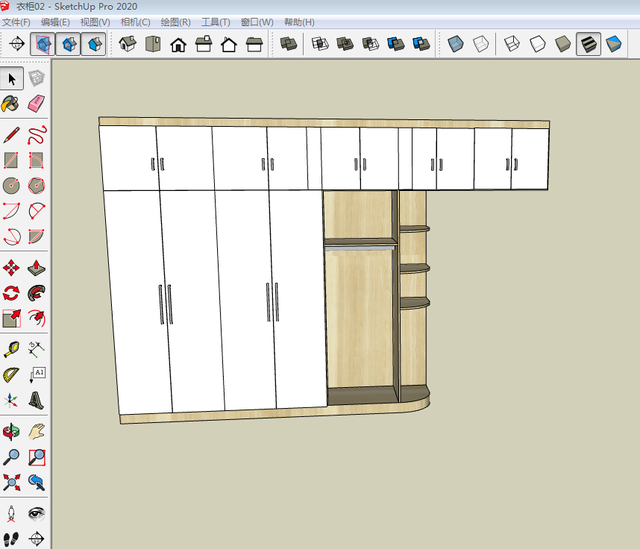Open the 视图(V) menu
The height and width of the screenshot is (549, 640).
click(x=95, y=22)
